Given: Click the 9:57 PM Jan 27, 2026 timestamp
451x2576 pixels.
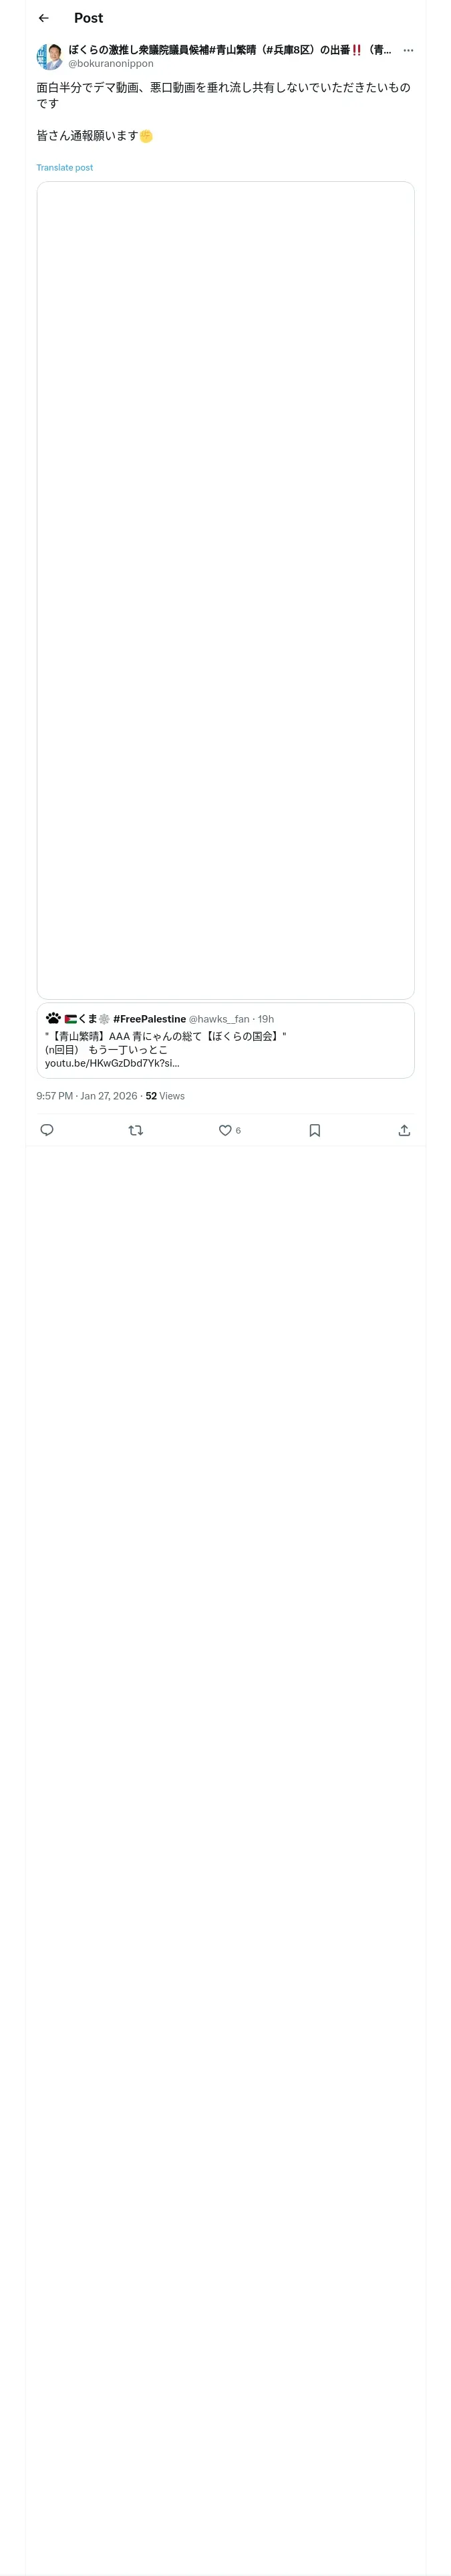Looking at the screenshot, I should click(86, 1096).
